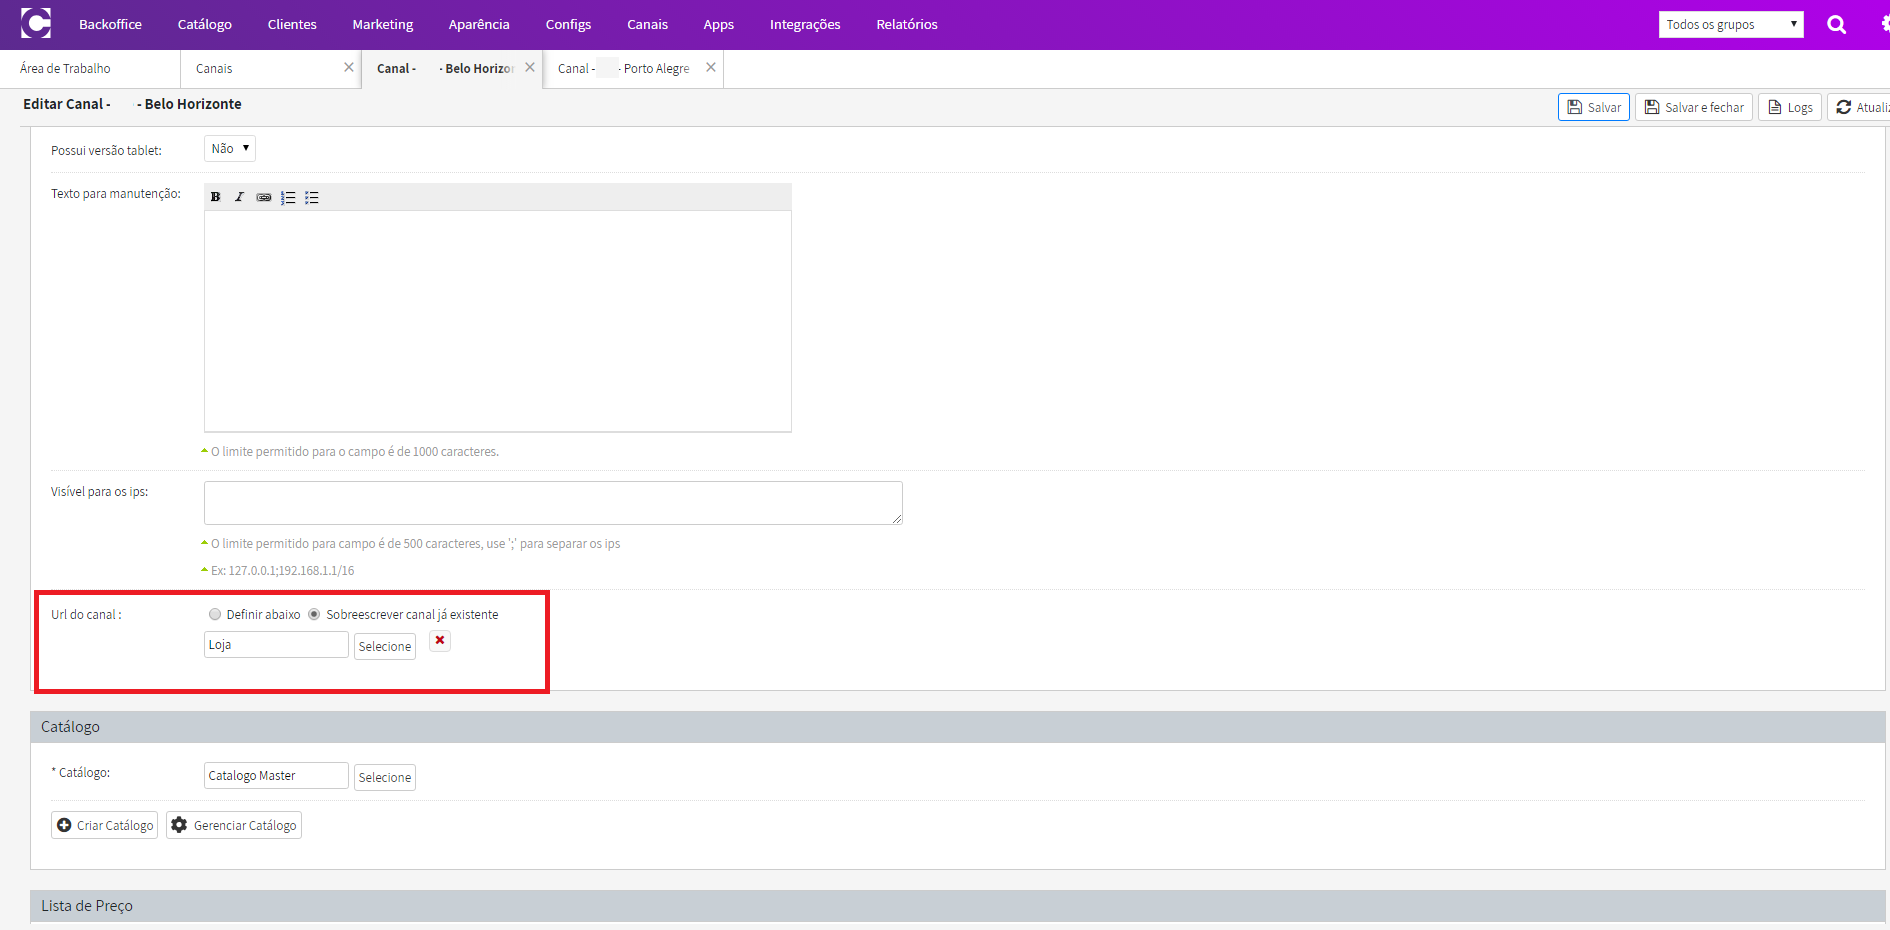Clear the channel URL with red X
This screenshot has width=1890, height=930.
(x=440, y=640)
